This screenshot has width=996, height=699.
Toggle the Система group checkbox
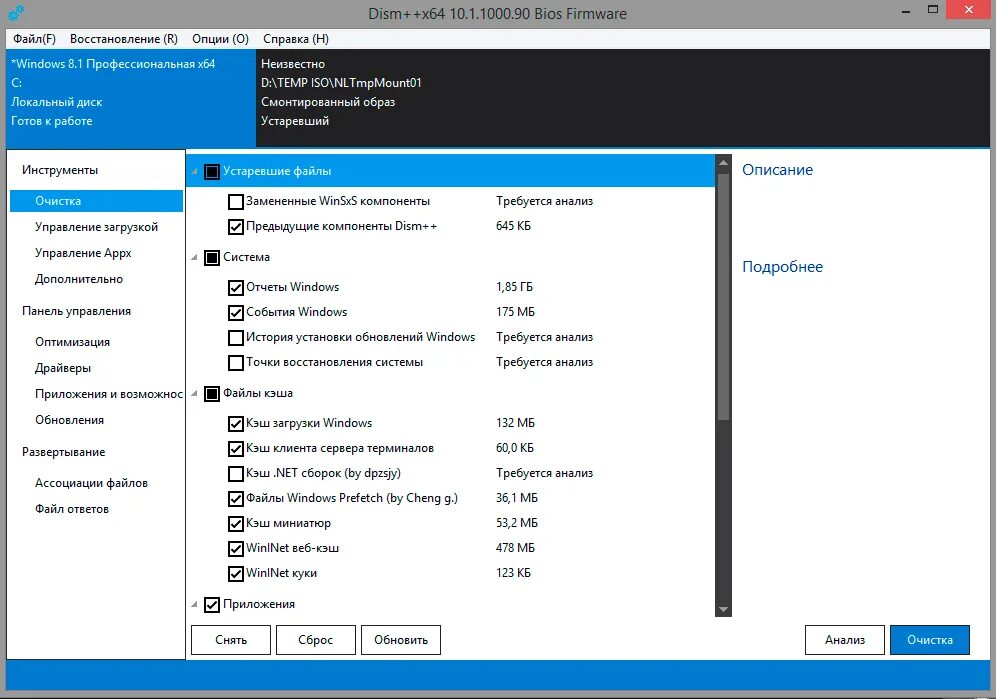(x=212, y=257)
